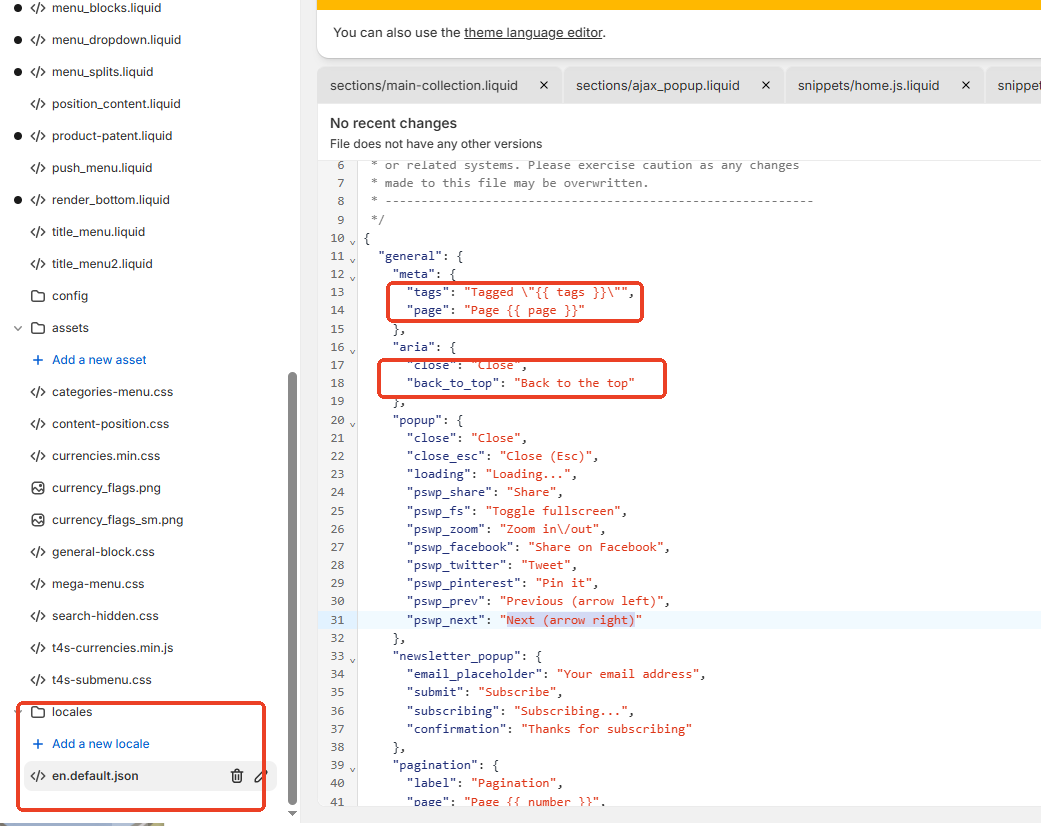Fold the "pagination" block at line 39
This screenshot has width=1041, height=826.
tap(353, 768)
